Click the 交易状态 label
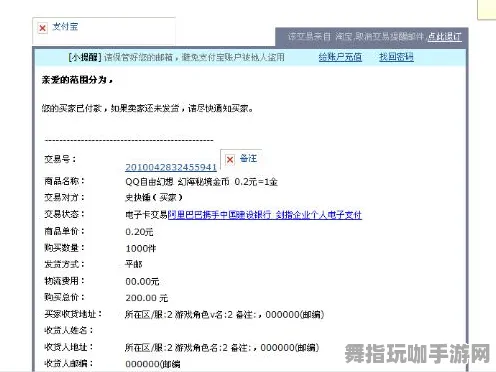This screenshot has width=496, height=372. pyautogui.click(x=65, y=214)
